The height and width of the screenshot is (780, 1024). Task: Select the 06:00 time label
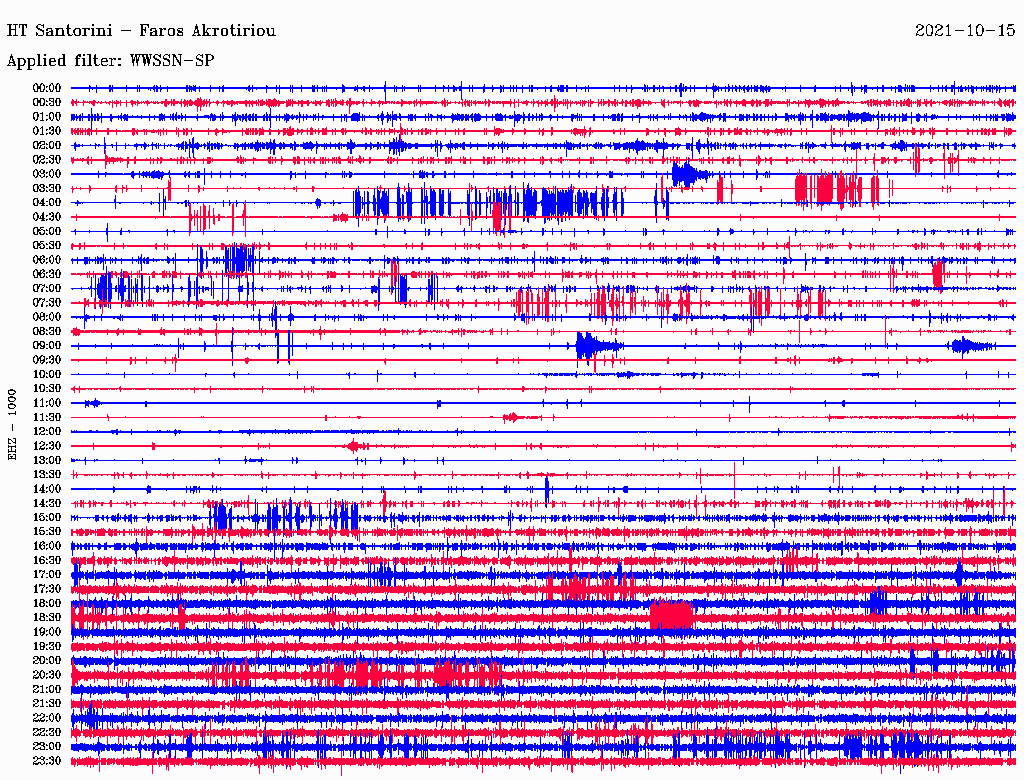pos(47,260)
